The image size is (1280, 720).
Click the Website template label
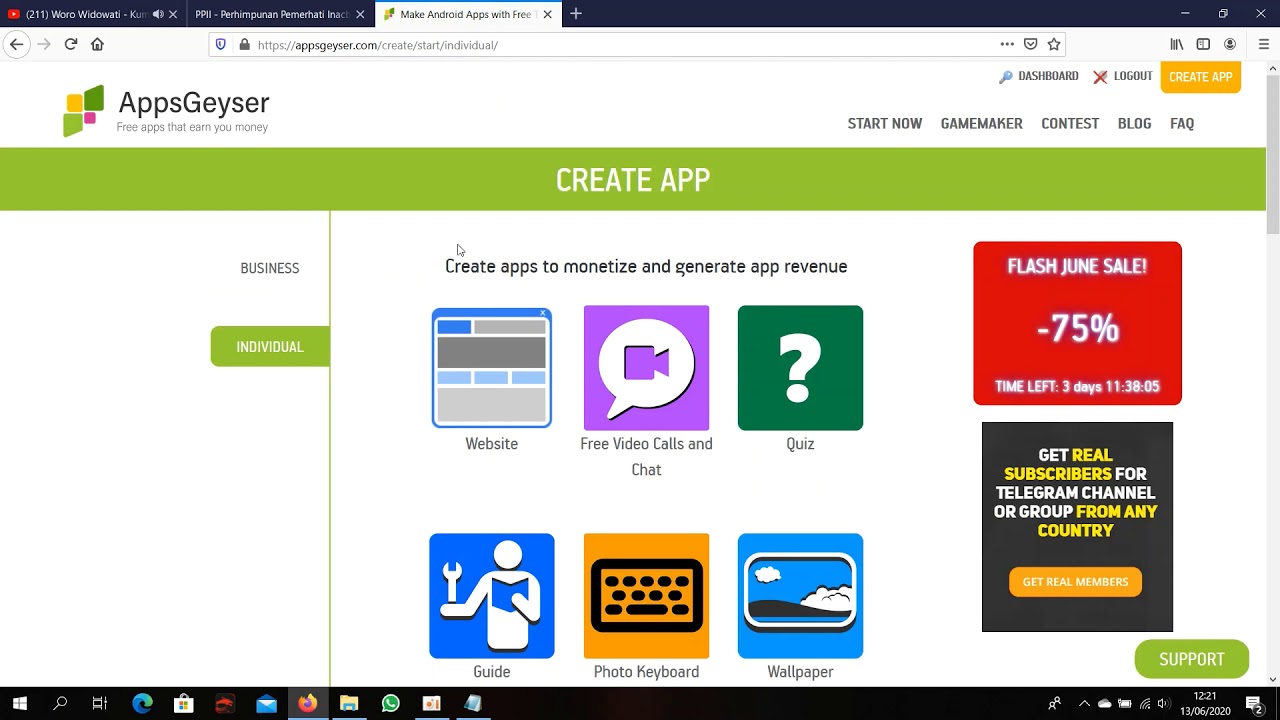491,444
